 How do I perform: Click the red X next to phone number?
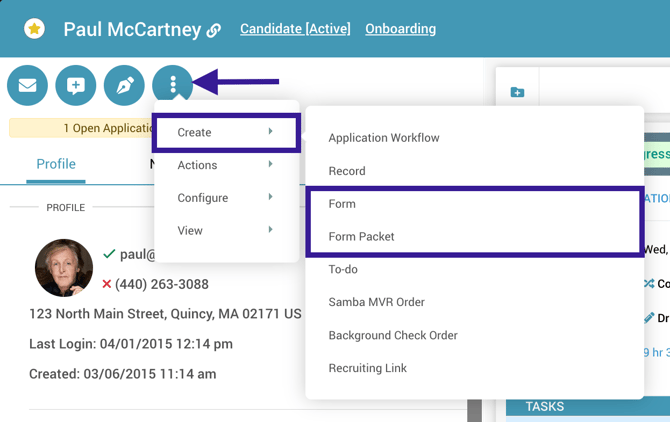point(107,284)
